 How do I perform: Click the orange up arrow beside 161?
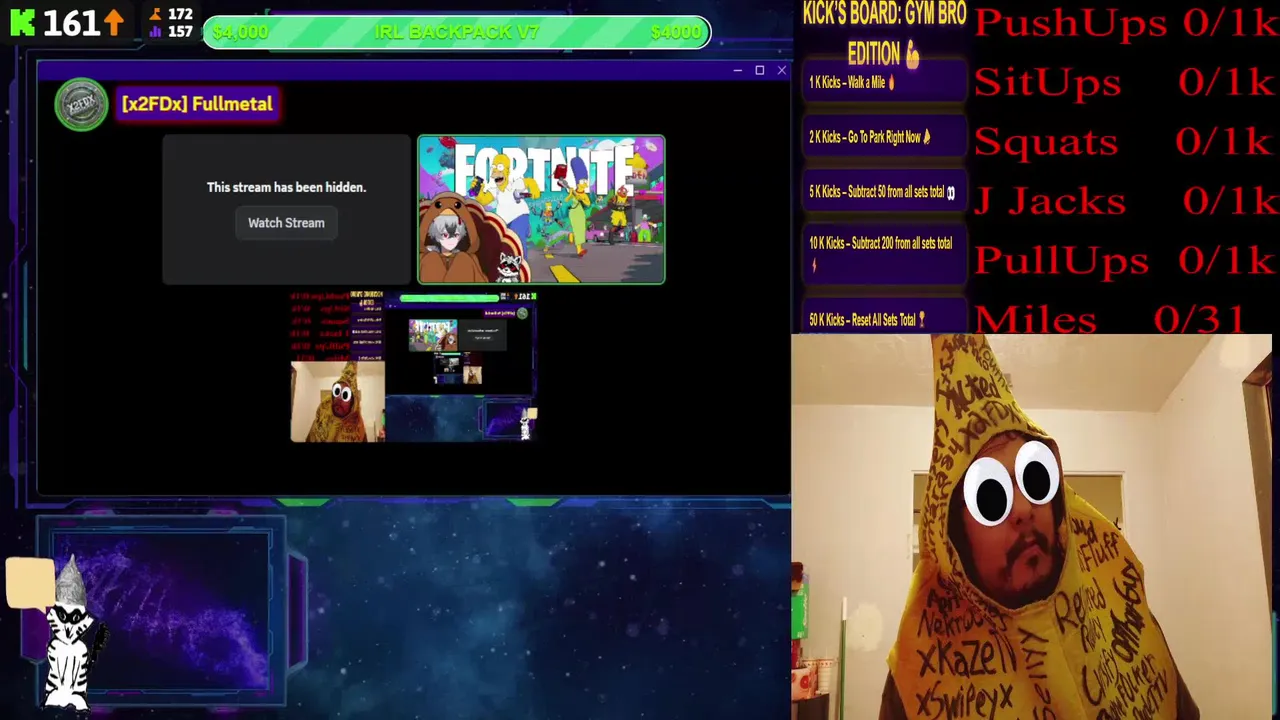113,21
